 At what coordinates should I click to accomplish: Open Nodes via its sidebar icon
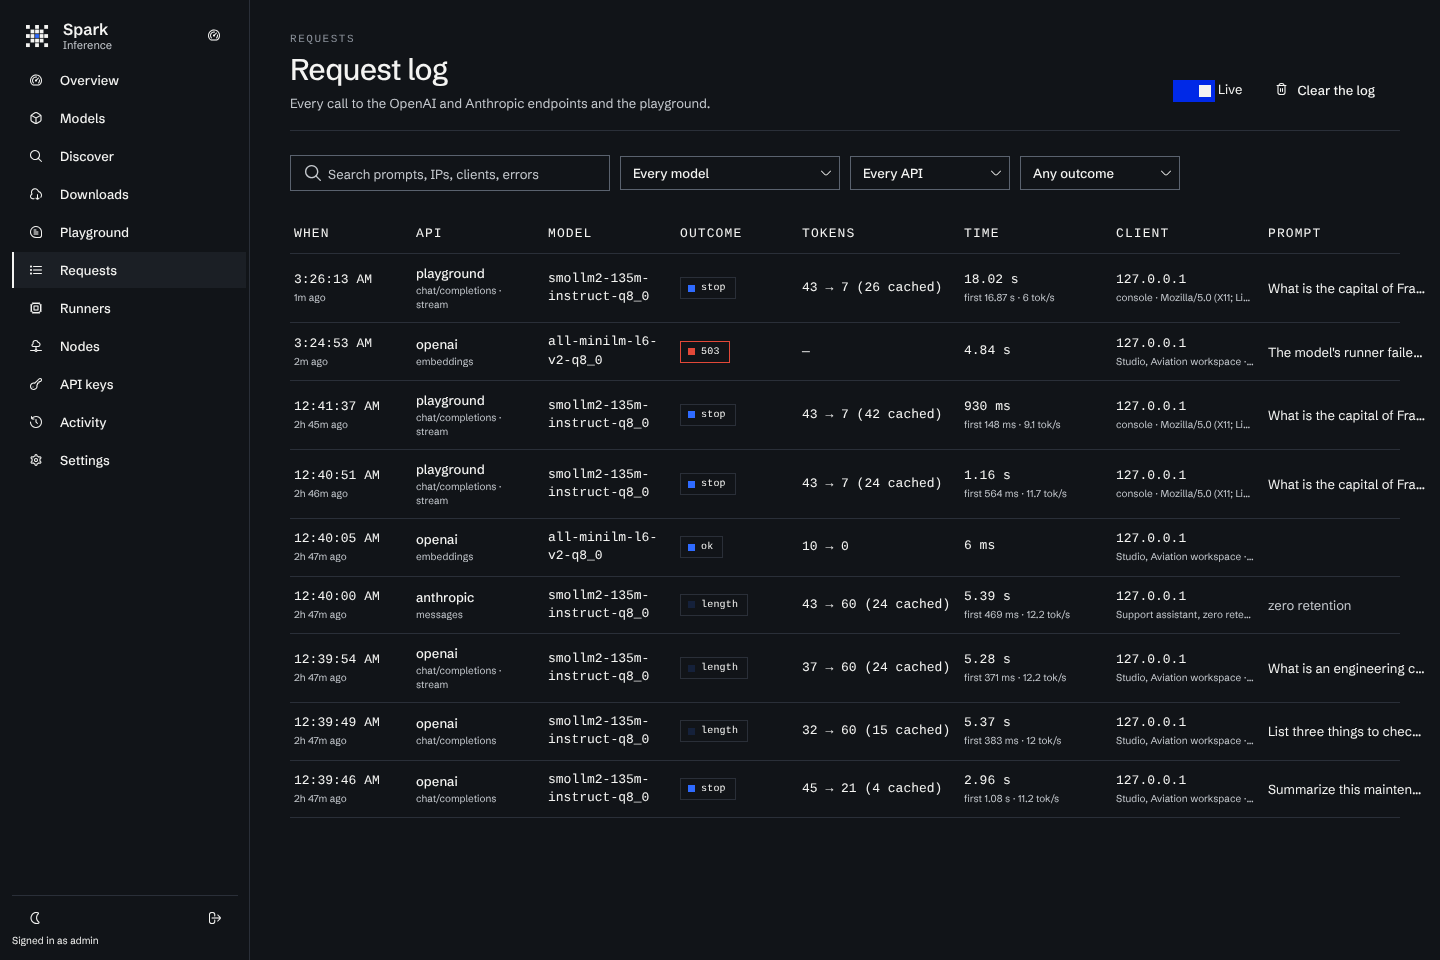(x=36, y=346)
